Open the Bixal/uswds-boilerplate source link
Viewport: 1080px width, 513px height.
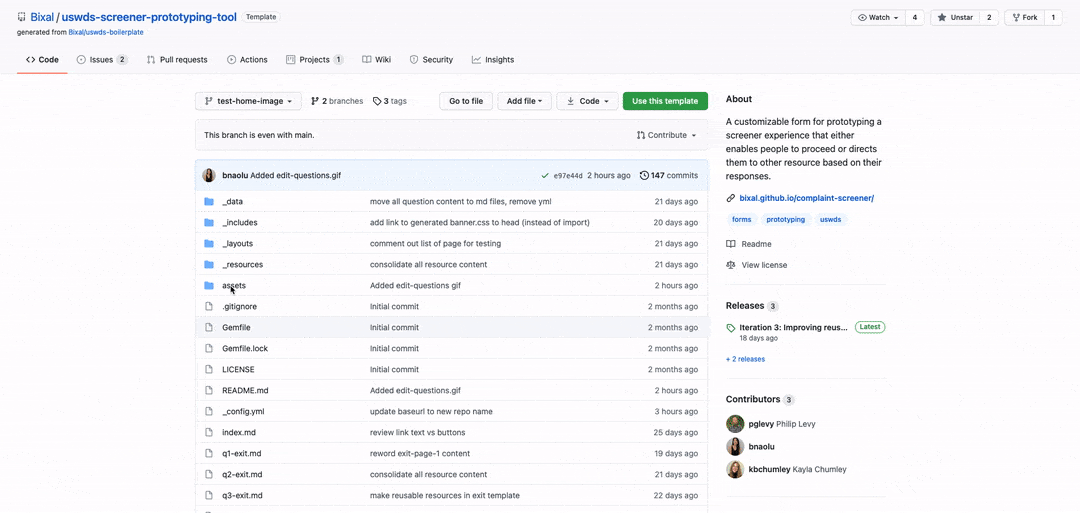pyautogui.click(x=106, y=32)
